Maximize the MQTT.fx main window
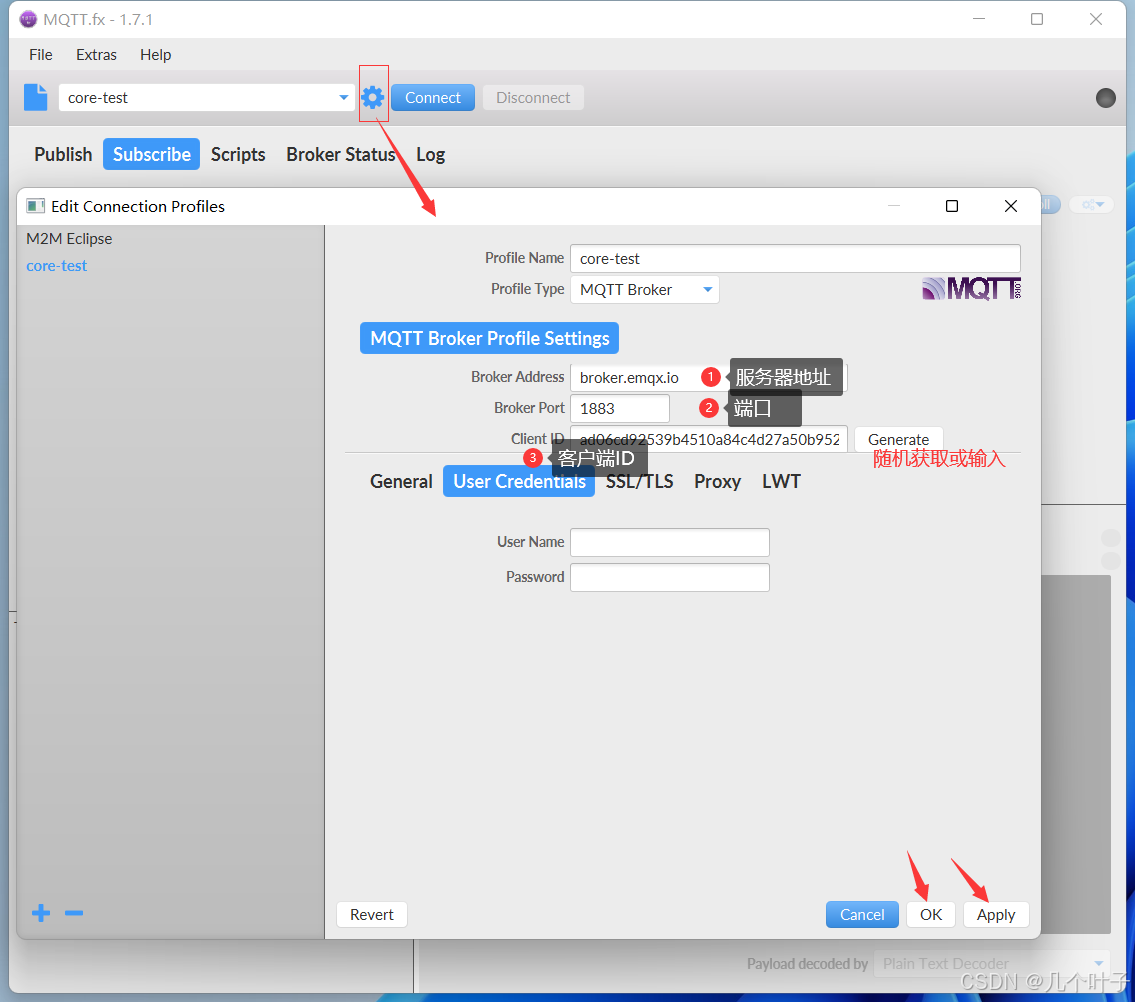Viewport: 1135px width, 1002px height. [1037, 20]
